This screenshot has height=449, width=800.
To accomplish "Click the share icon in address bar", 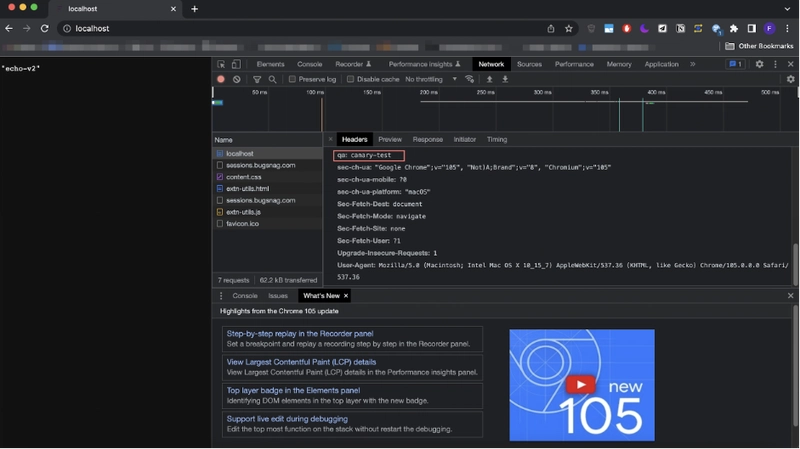I will (x=551, y=29).
